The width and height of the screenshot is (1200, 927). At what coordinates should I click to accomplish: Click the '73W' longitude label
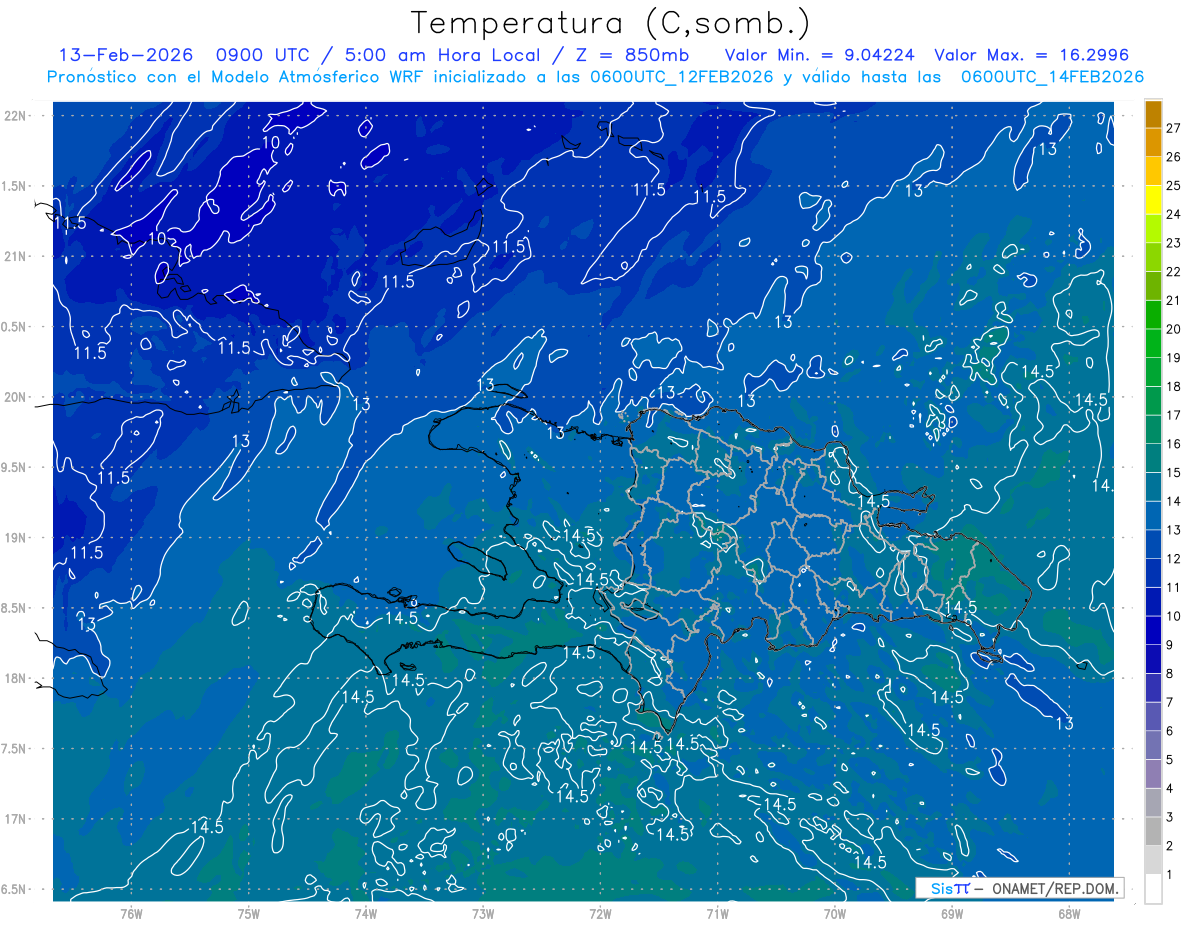[x=483, y=913]
